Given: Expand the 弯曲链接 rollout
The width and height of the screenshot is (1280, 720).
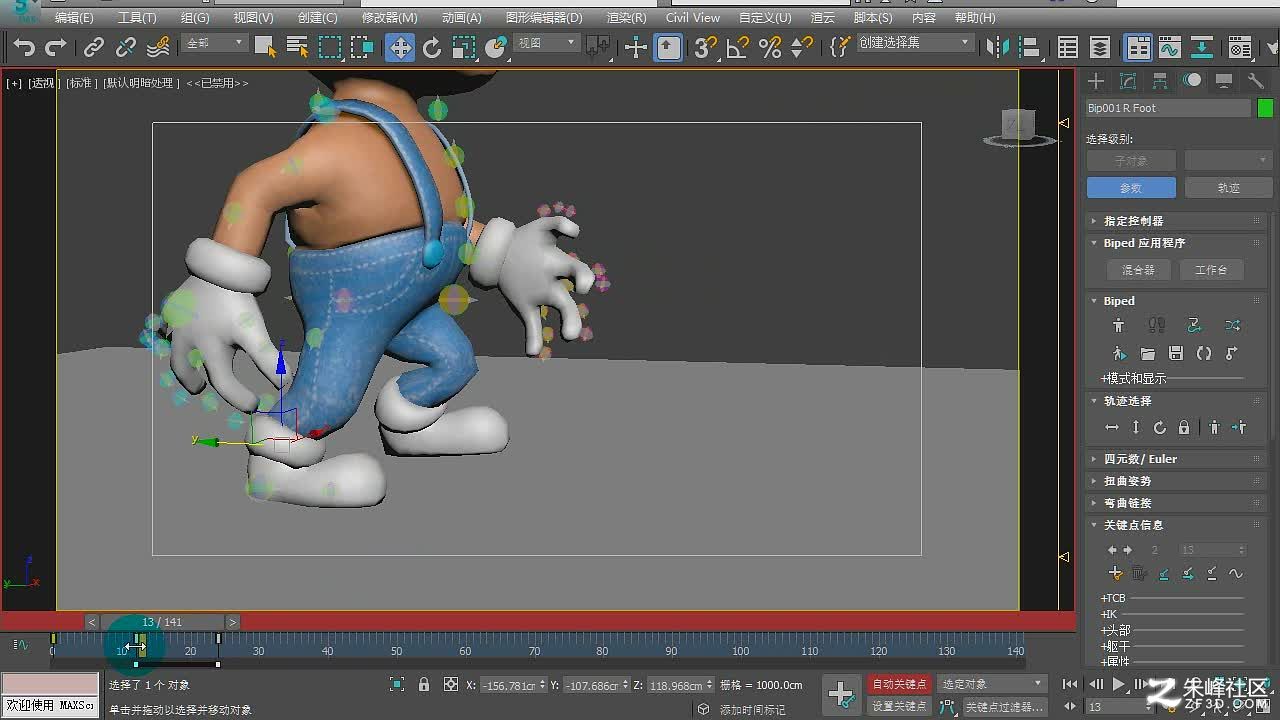Looking at the screenshot, I should click(x=1177, y=503).
